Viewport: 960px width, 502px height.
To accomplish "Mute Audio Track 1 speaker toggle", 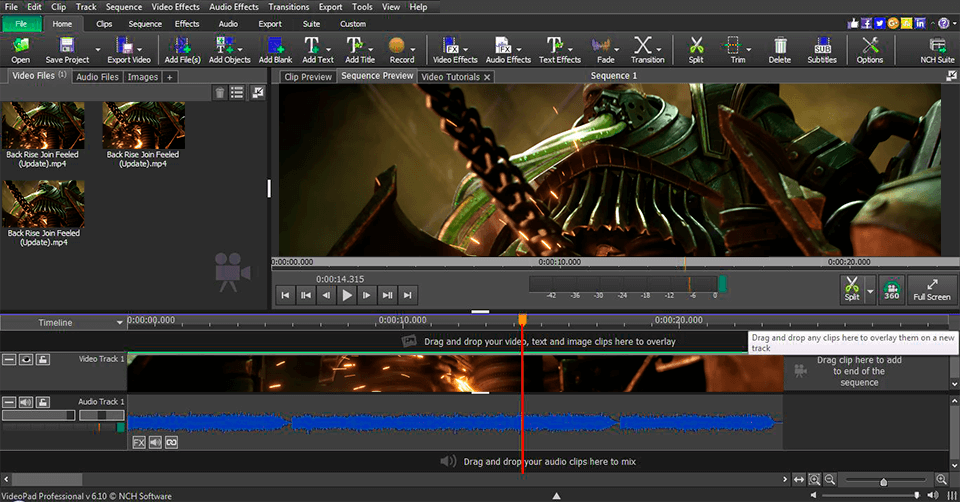I will pos(26,402).
